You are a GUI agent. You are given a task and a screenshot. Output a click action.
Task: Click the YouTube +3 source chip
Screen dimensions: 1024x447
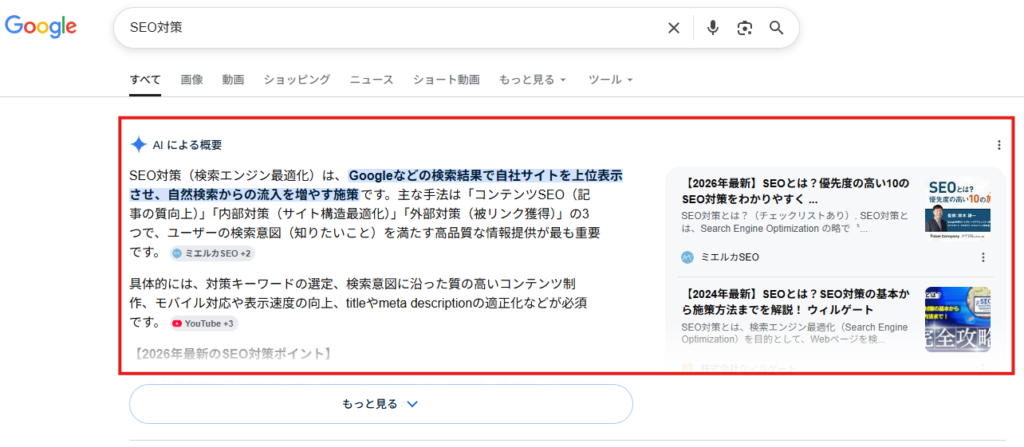point(204,323)
